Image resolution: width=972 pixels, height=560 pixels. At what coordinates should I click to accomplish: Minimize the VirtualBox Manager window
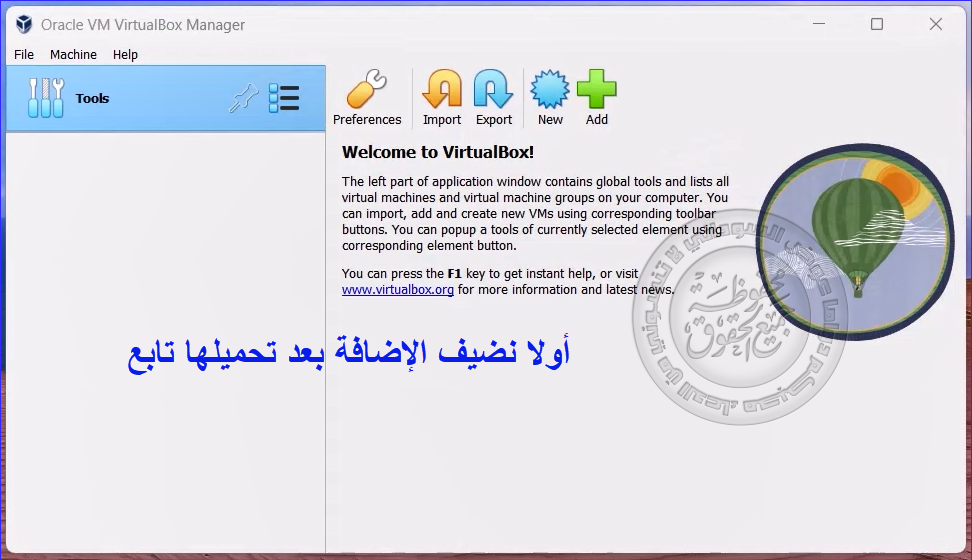tap(819, 25)
